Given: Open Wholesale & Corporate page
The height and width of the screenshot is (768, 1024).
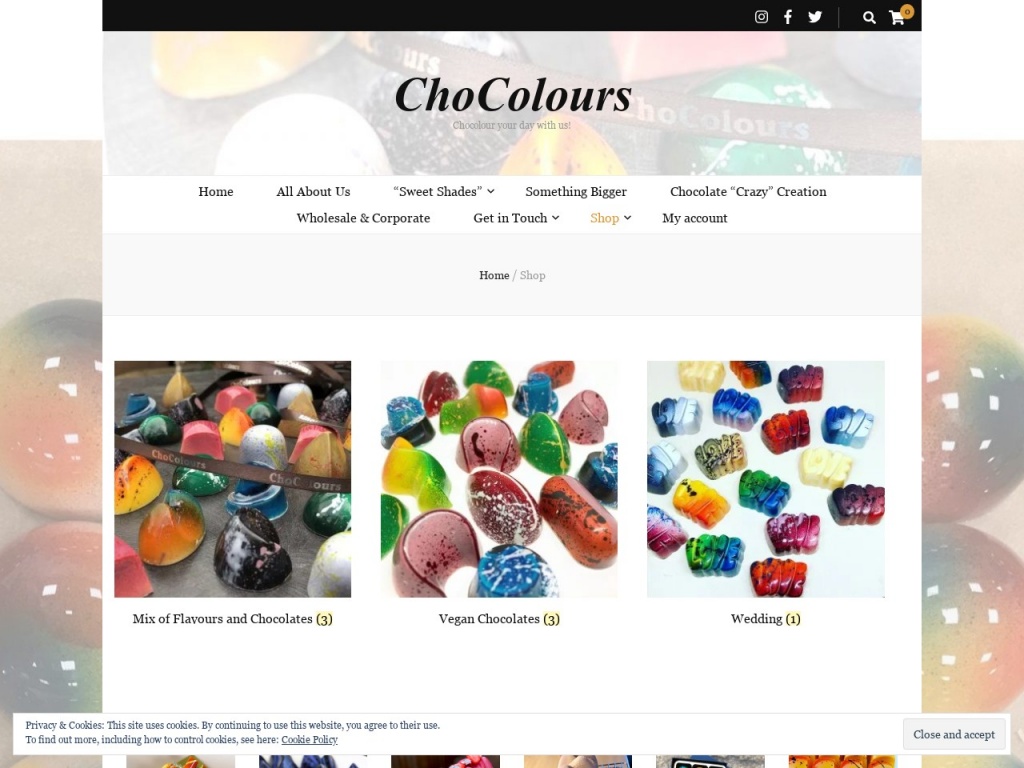Looking at the screenshot, I should [x=363, y=218].
